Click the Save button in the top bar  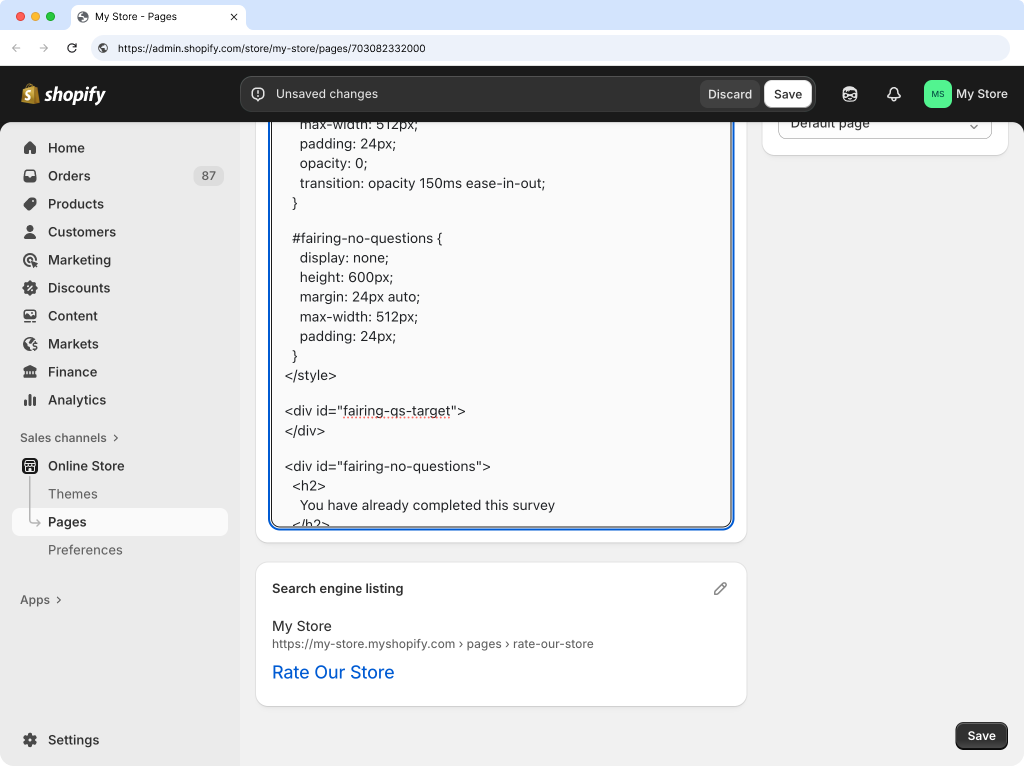click(x=787, y=94)
